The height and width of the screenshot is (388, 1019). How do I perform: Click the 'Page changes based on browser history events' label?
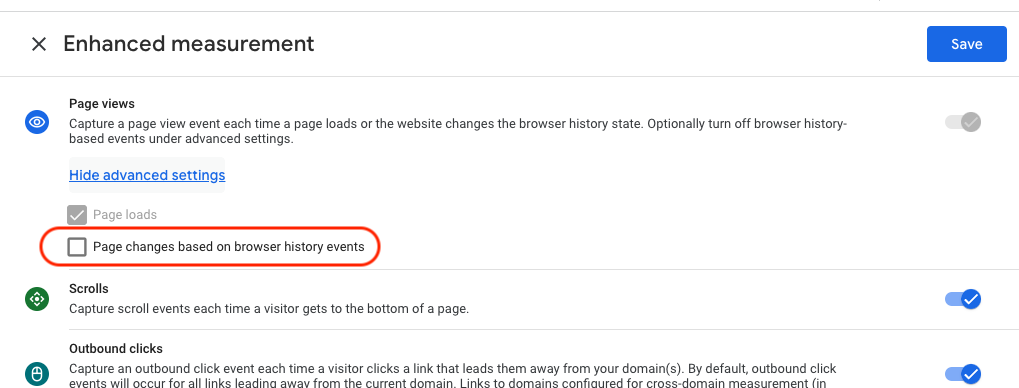[x=229, y=247]
